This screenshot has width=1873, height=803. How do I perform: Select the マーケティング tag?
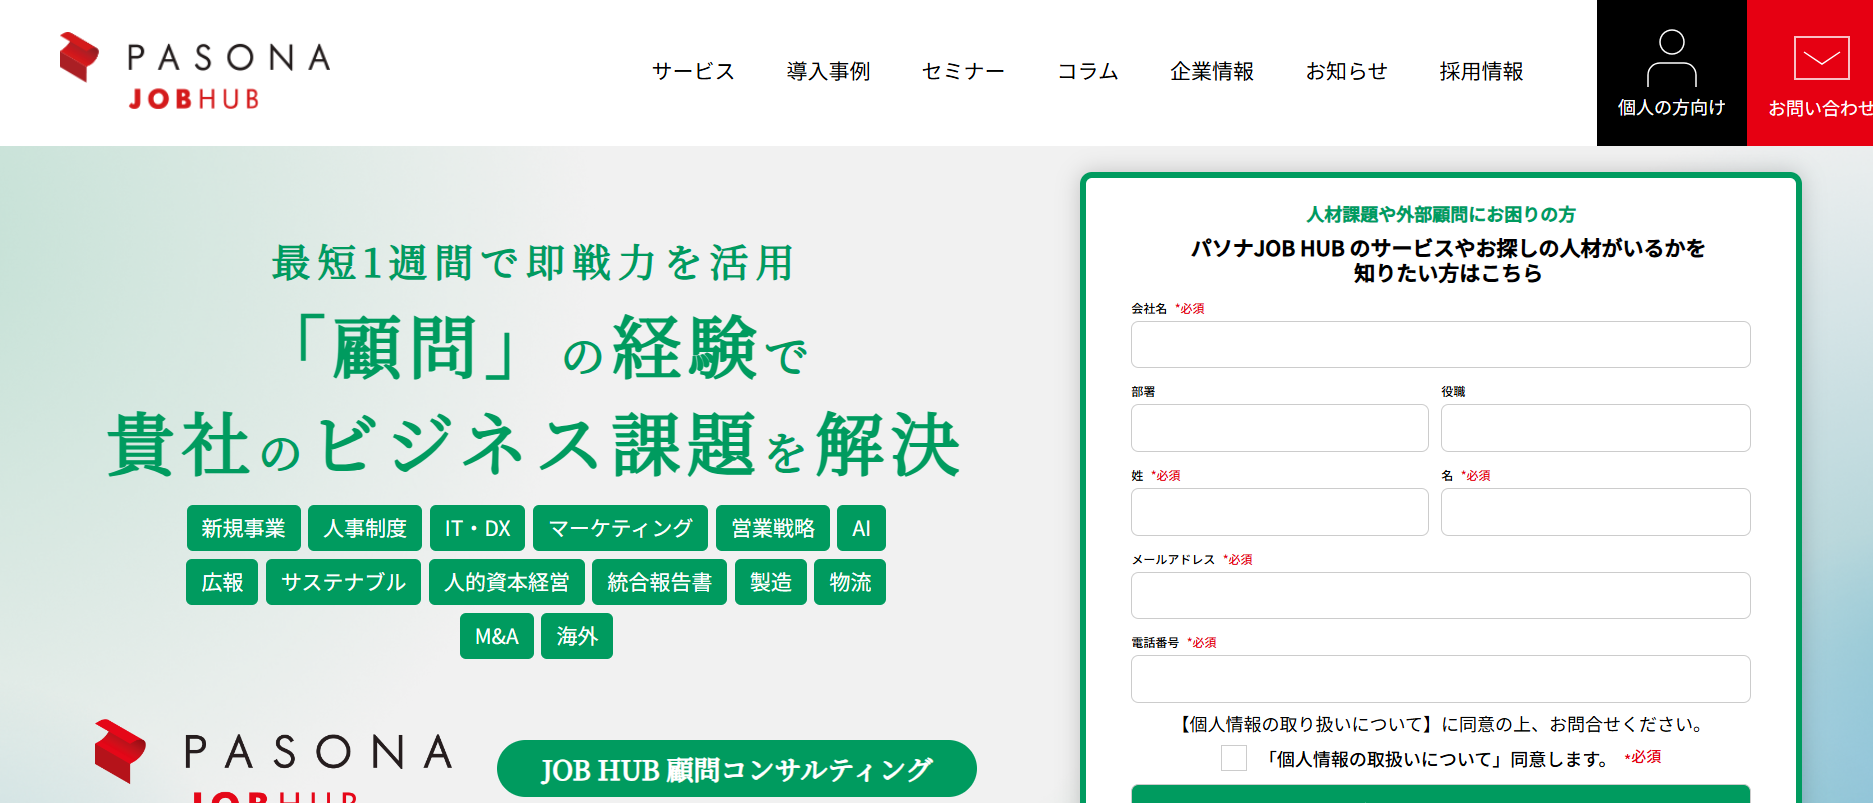pos(620,528)
